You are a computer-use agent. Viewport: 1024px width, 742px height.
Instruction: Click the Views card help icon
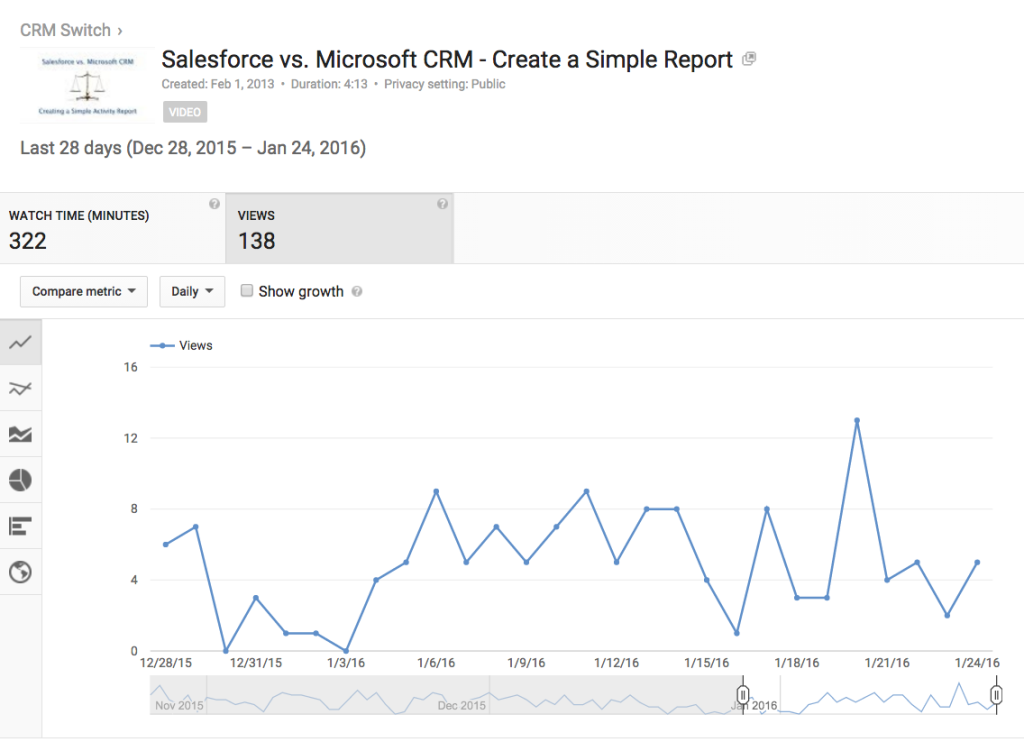point(442,204)
